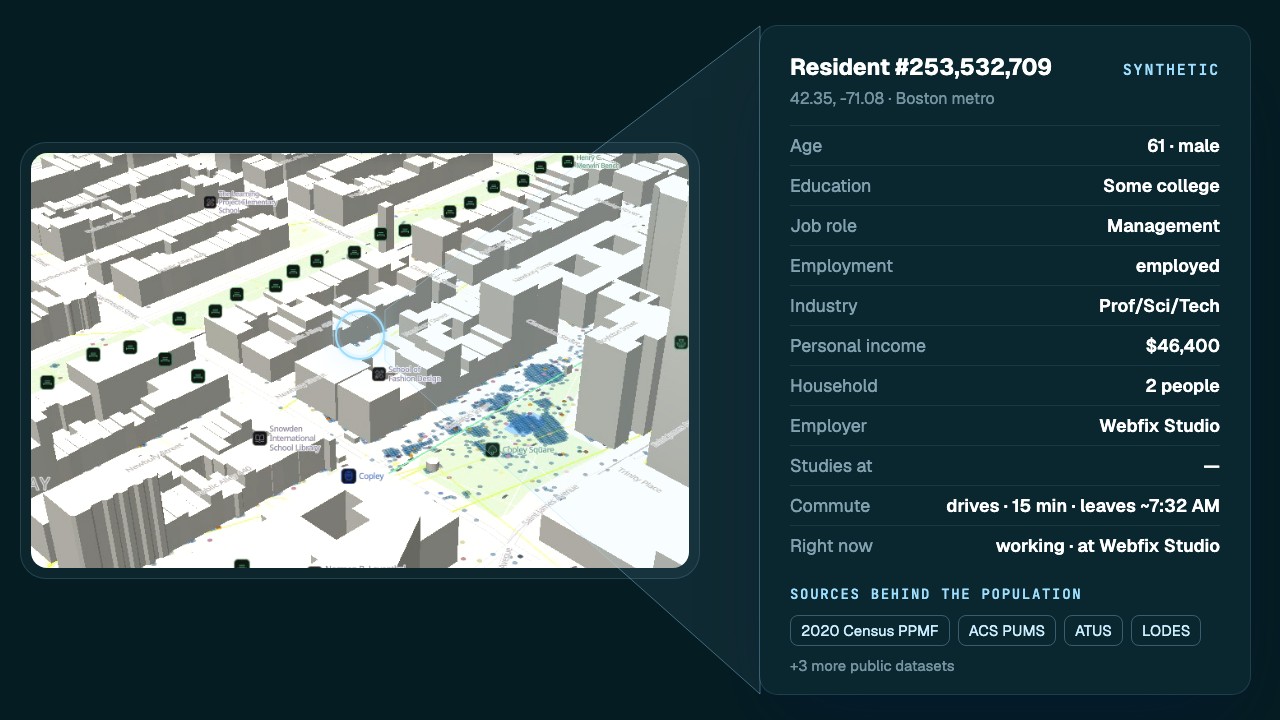The width and height of the screenshot is (1280, 720).
Task: Click the commute value drives · 15 min
Action: click(x=1083, y=506)
